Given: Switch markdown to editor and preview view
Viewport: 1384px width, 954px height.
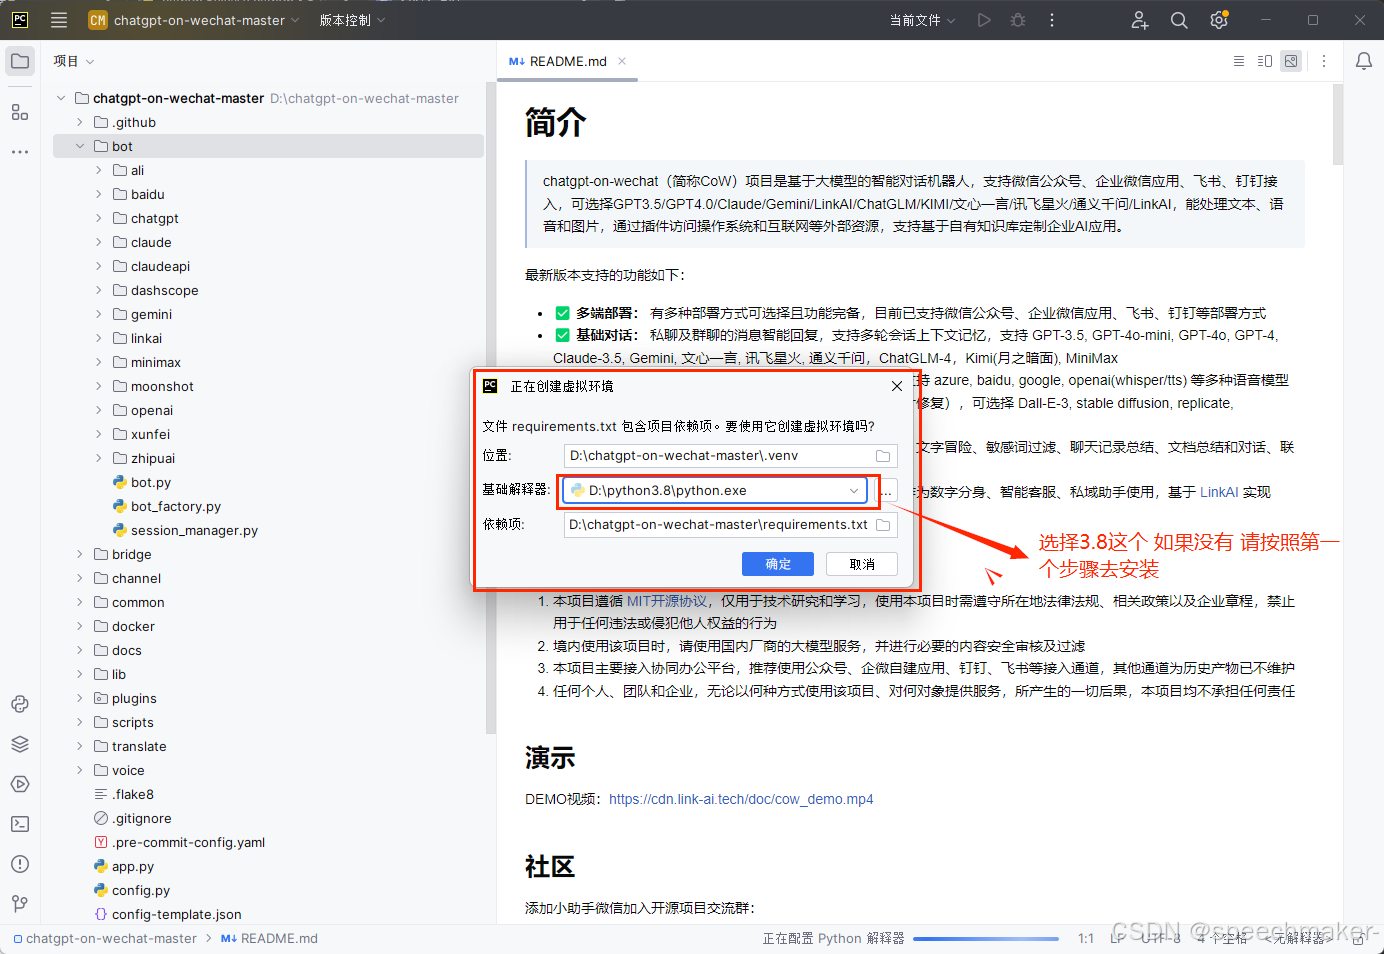Looking at the screenshot, I should tap(1265, 61).
